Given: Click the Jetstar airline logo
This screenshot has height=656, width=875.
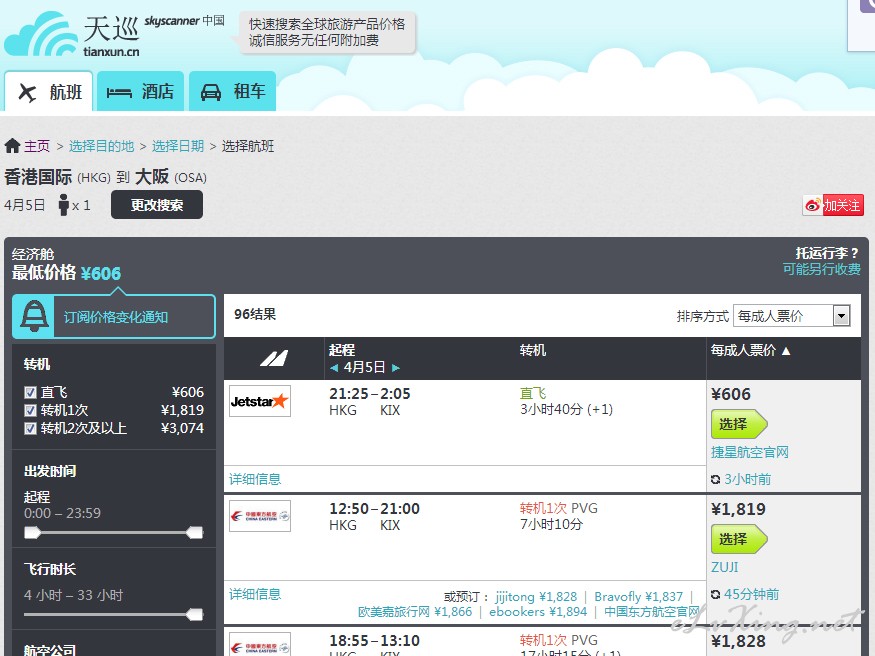Looking at the screenshot, I should (260, 401).
